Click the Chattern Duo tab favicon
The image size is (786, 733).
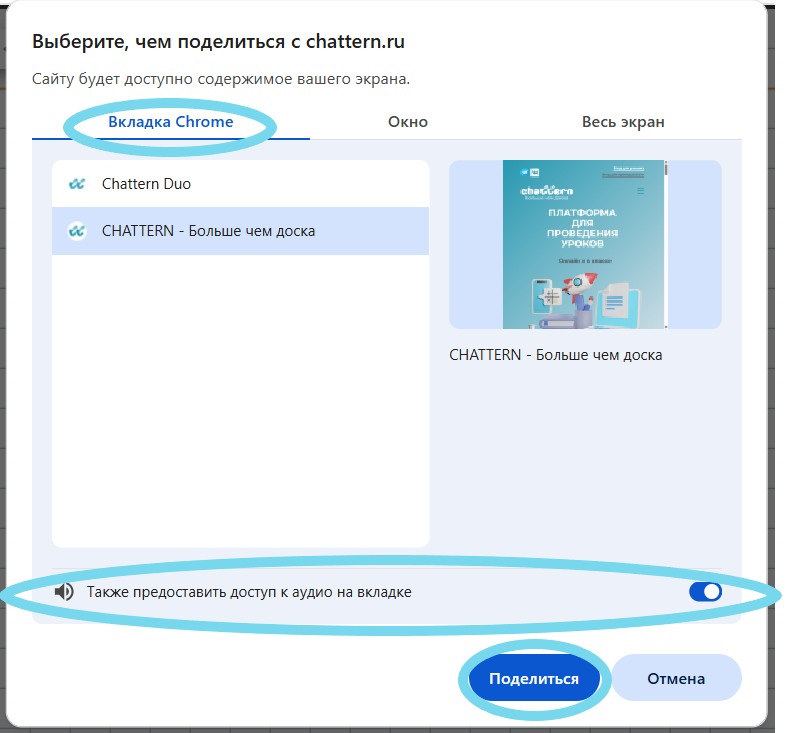click(x=76, y=184)
